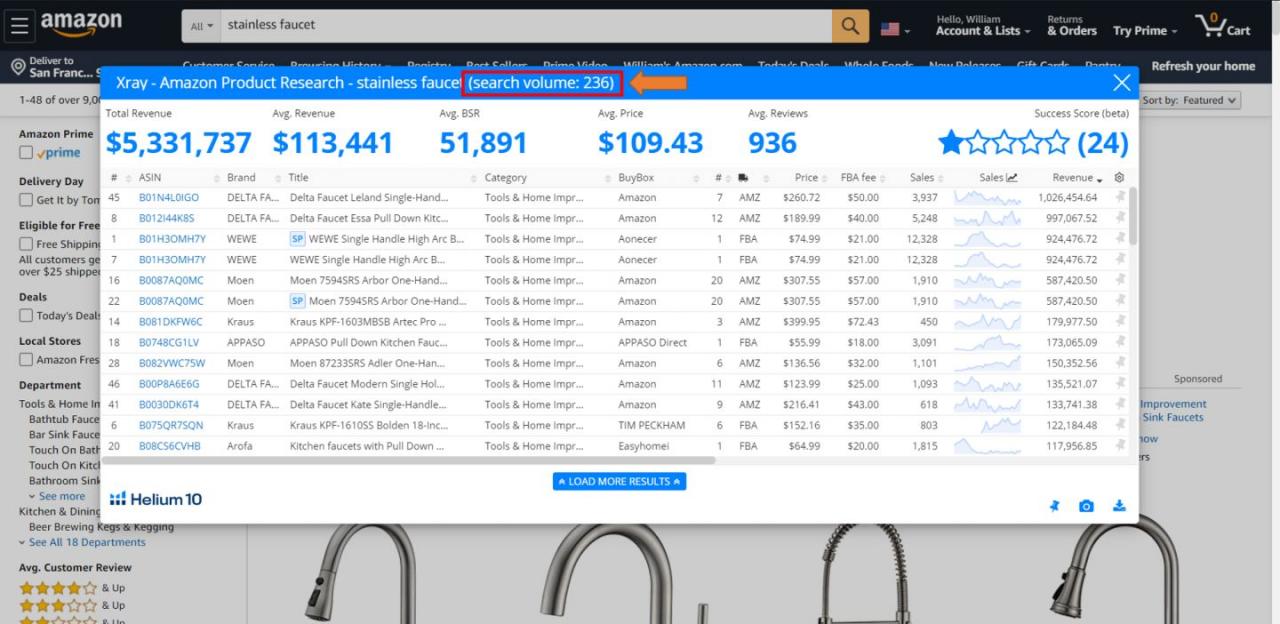
Task: Click the pin icon in Xray footer
Action: point(1054,506)
